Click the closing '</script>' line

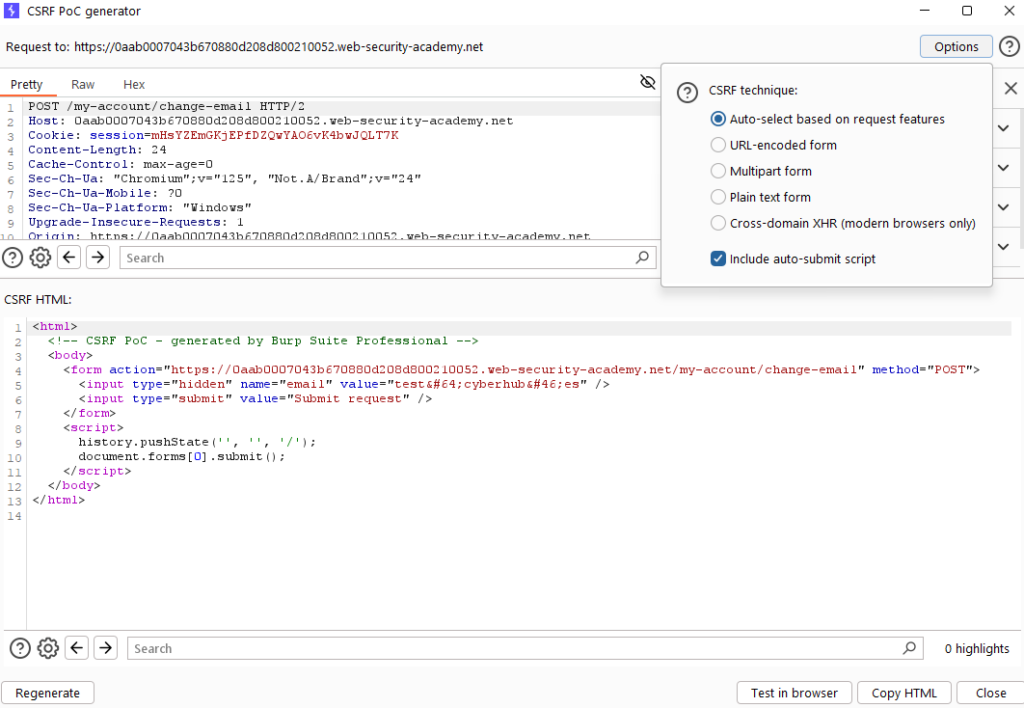coord(97,471)
